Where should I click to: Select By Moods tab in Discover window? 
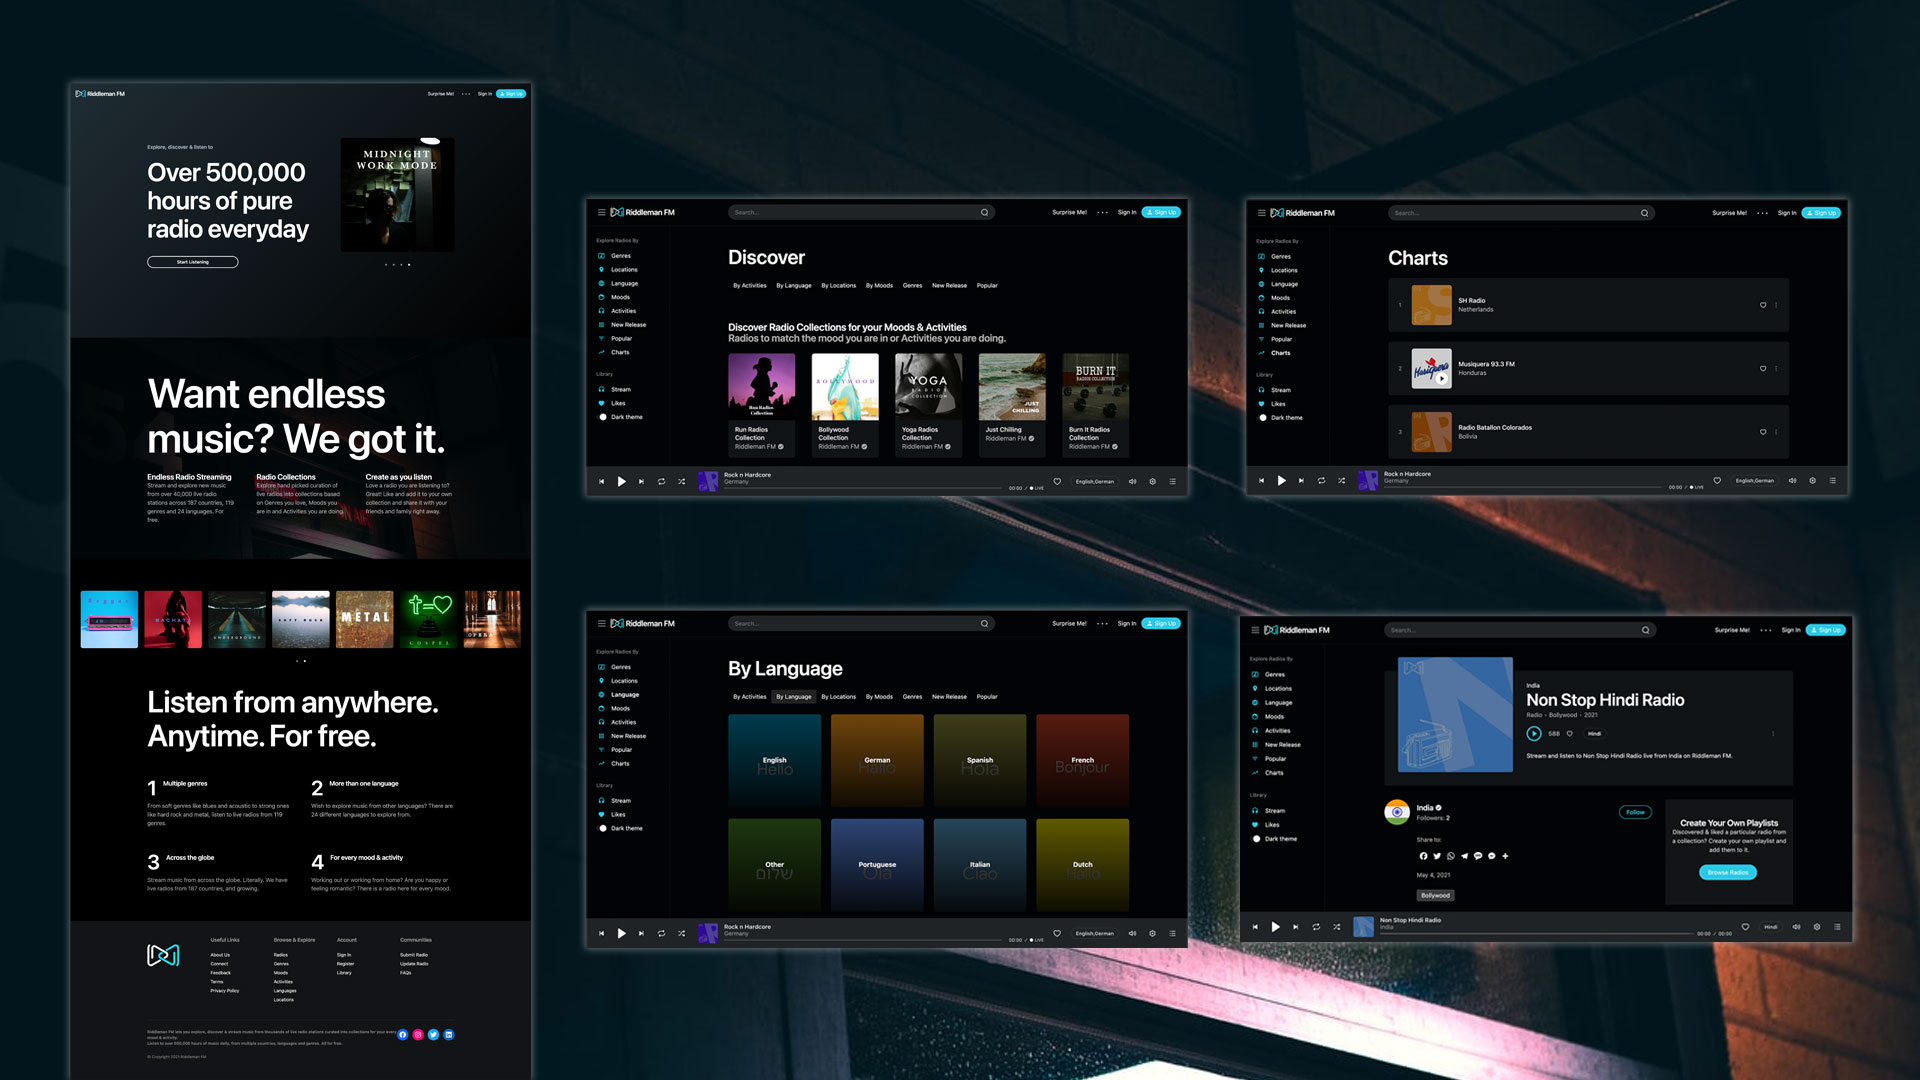click(x=879, y=285)
